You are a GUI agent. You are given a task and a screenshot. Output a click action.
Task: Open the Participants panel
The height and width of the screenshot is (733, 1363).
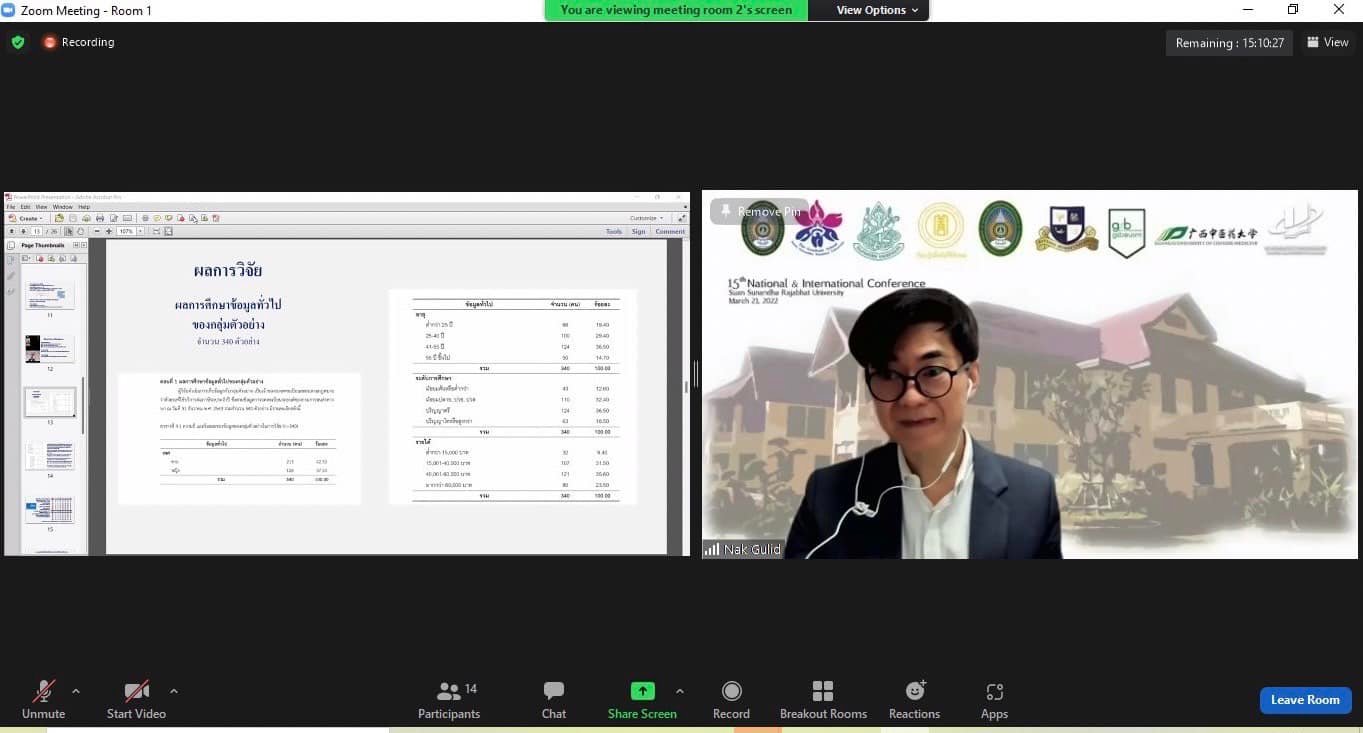tap(449, 692)
